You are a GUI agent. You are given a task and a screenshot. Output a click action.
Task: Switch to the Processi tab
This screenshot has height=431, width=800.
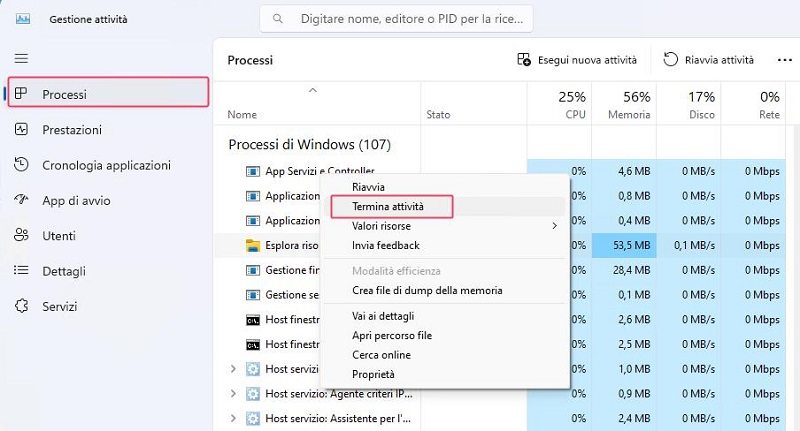(x=108, y=94)
